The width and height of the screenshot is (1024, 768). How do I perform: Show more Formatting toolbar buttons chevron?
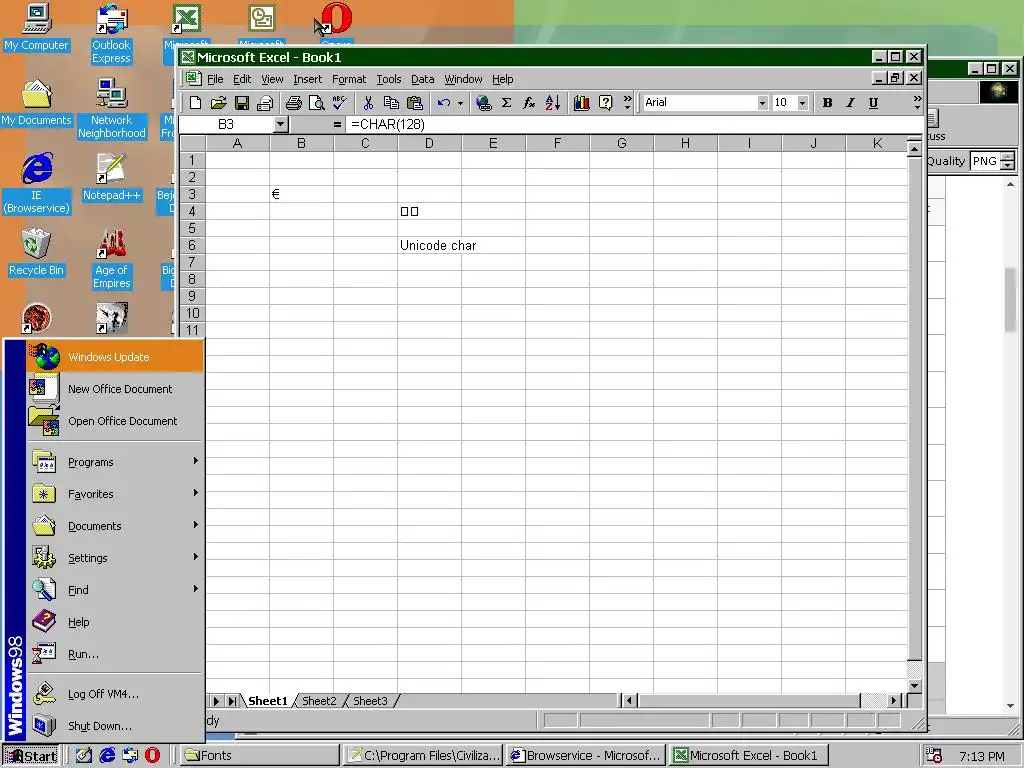tap(917, 103)
